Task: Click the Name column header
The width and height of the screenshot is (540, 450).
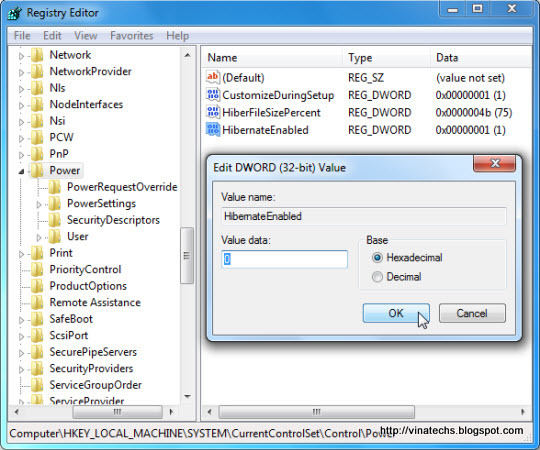Action: point(272,57)
